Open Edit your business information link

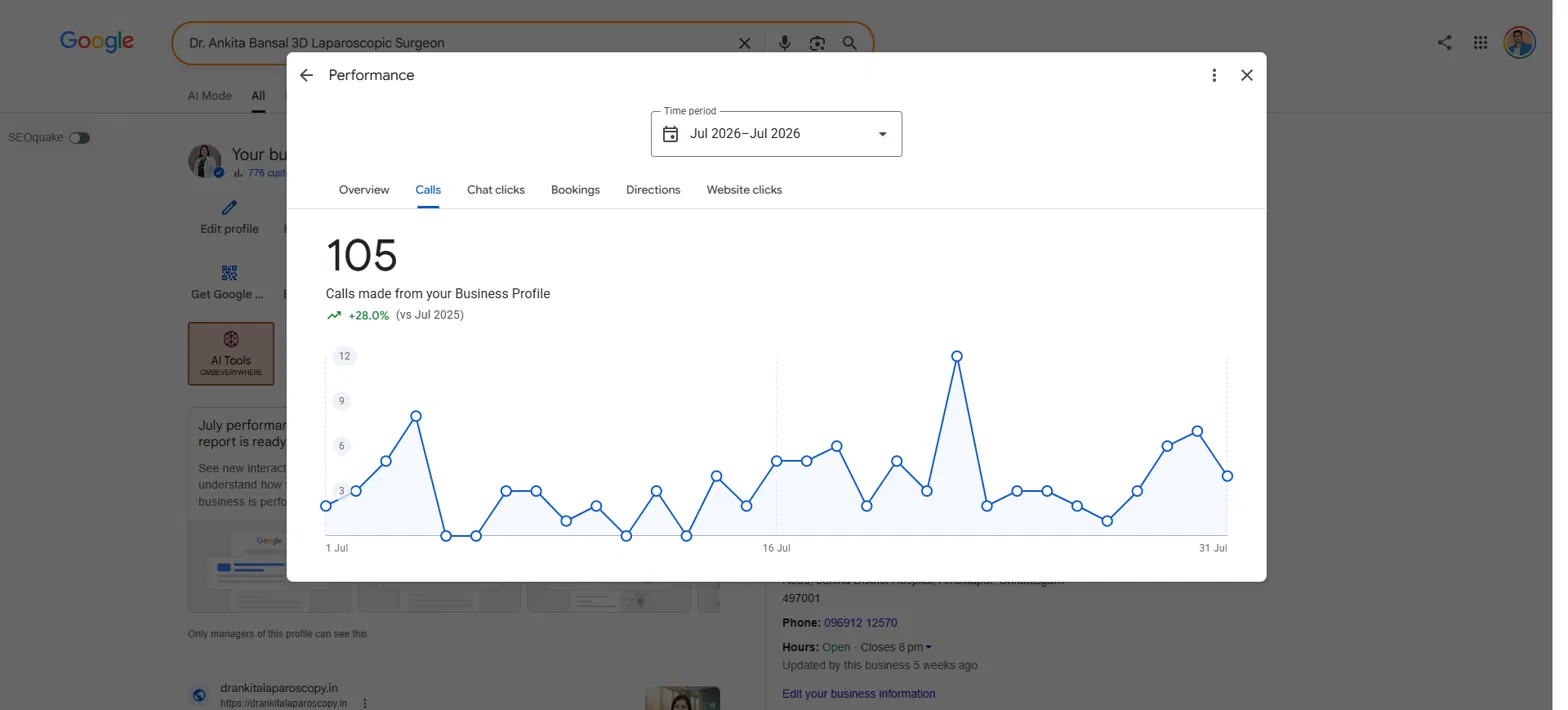859,694
